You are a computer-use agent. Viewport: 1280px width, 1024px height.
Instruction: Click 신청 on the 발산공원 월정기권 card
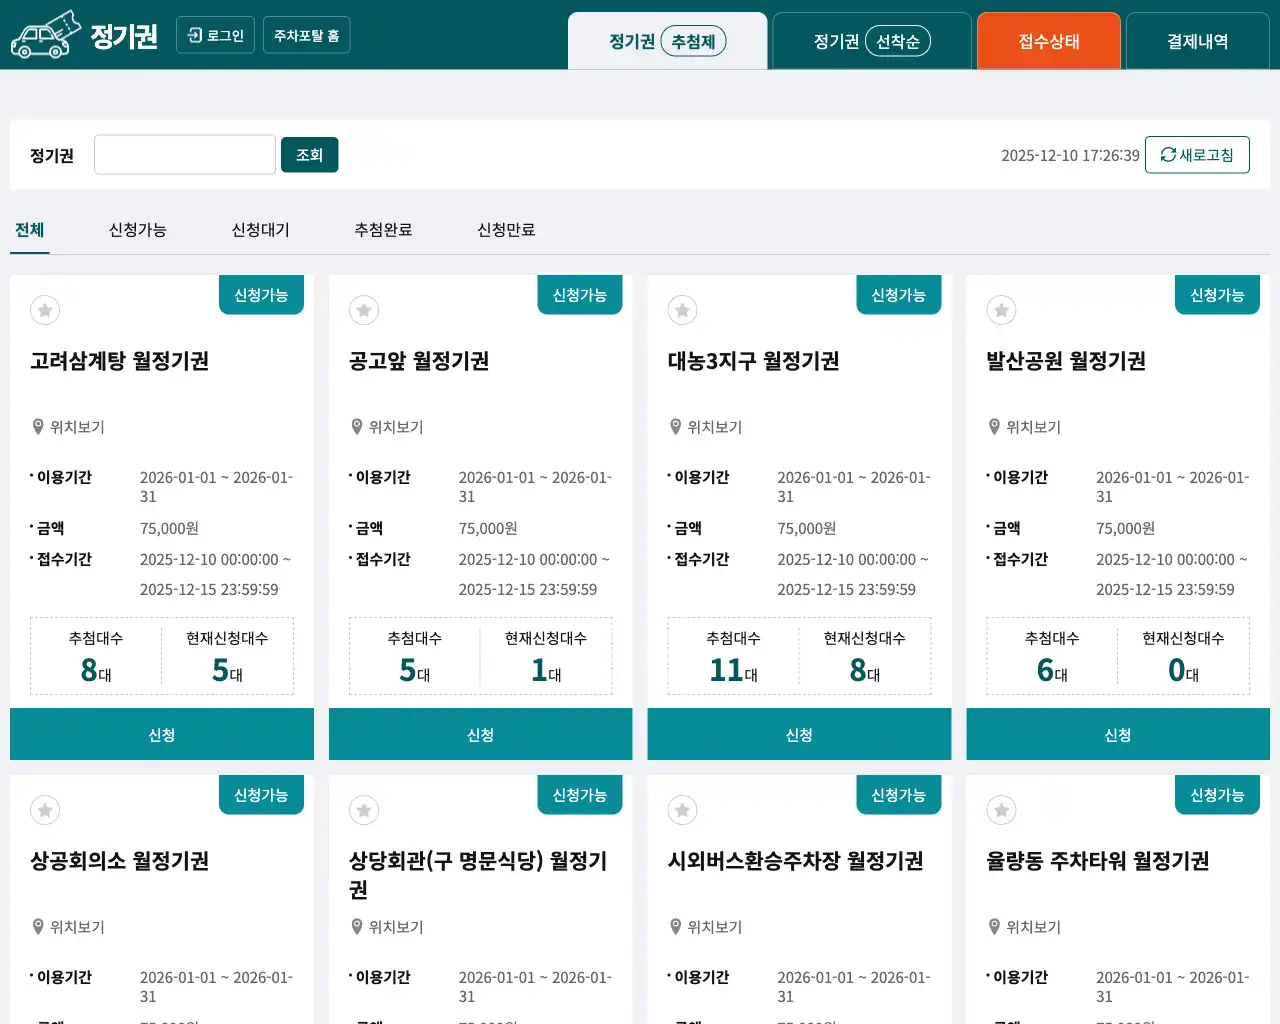point(1117,733)
